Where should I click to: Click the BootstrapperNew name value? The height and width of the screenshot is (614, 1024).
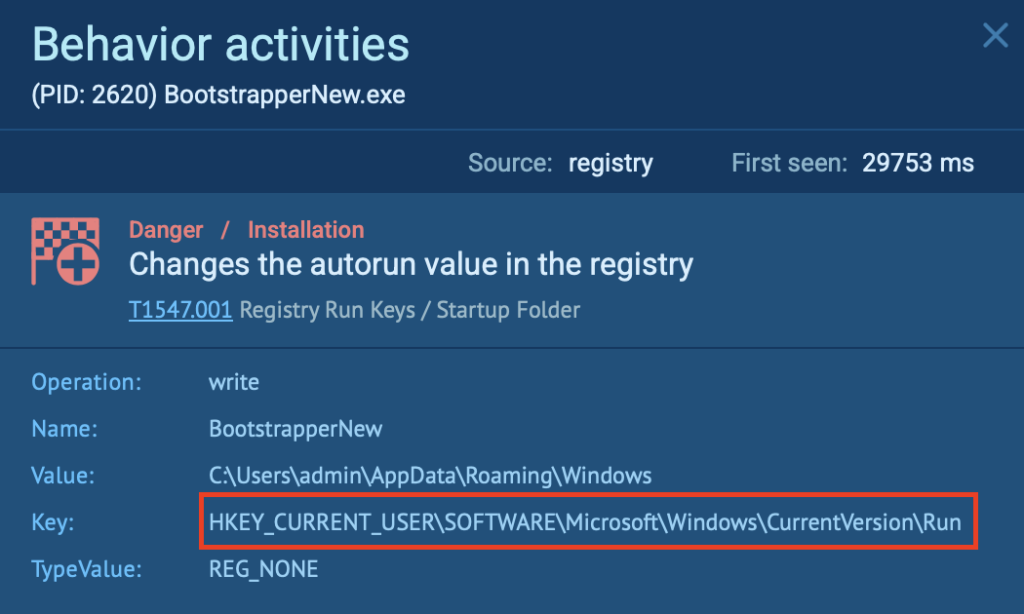[295, 428]
